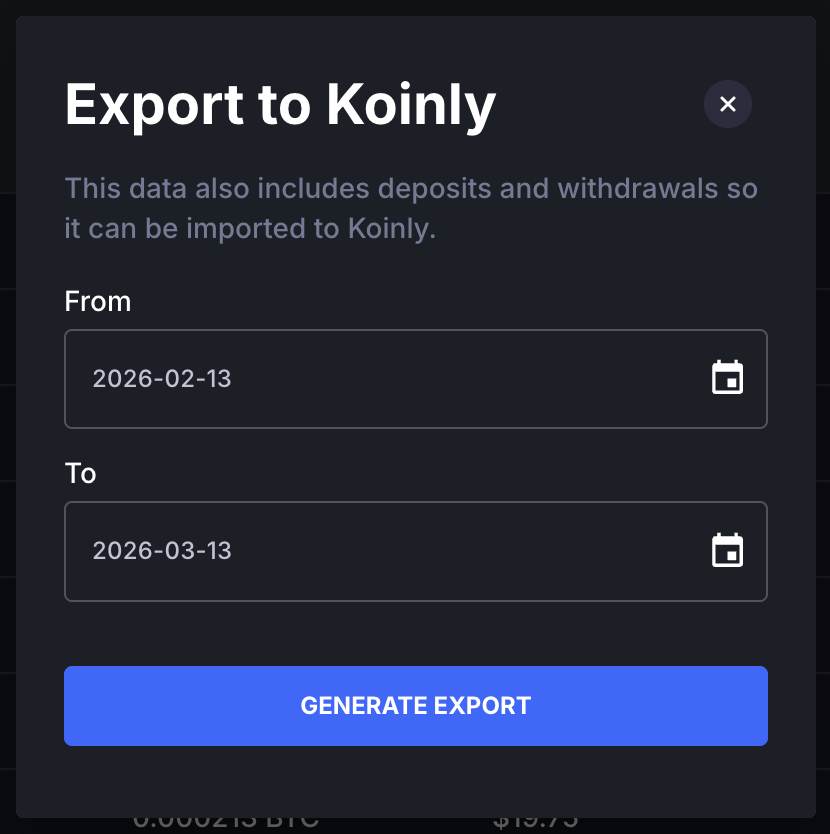
Task: Click the word "Koinly" in the dialog title
Action: coord(411,103)
